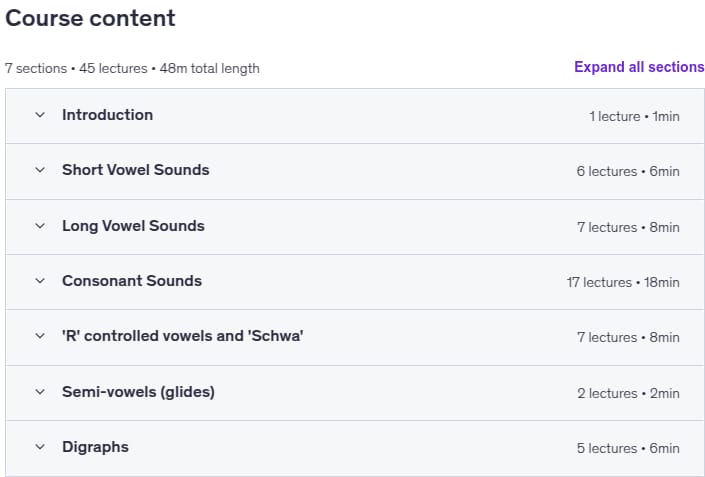Expand Short Vowel Sounds chevron arrow
This screenshot has height=477, width=705.
coord(40,170)
